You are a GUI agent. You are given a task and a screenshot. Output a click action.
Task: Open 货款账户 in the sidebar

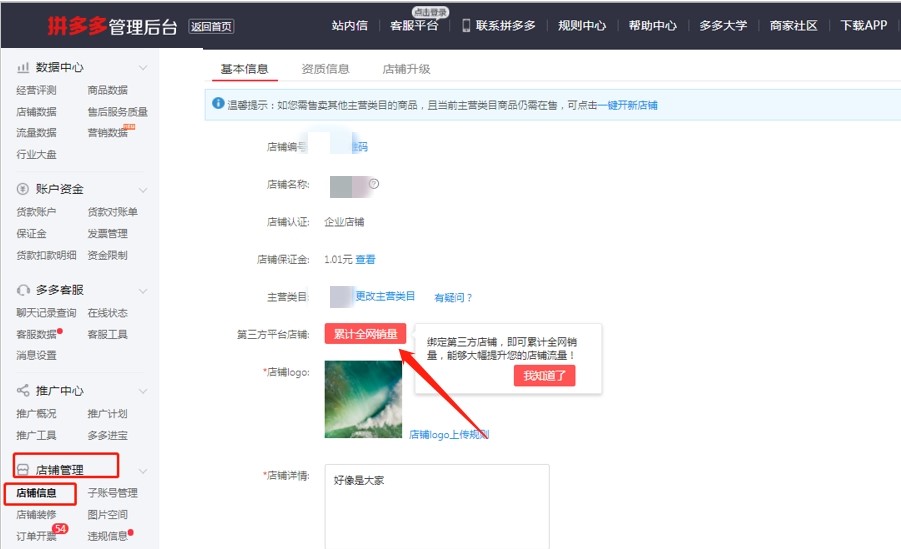pos(36,212)
